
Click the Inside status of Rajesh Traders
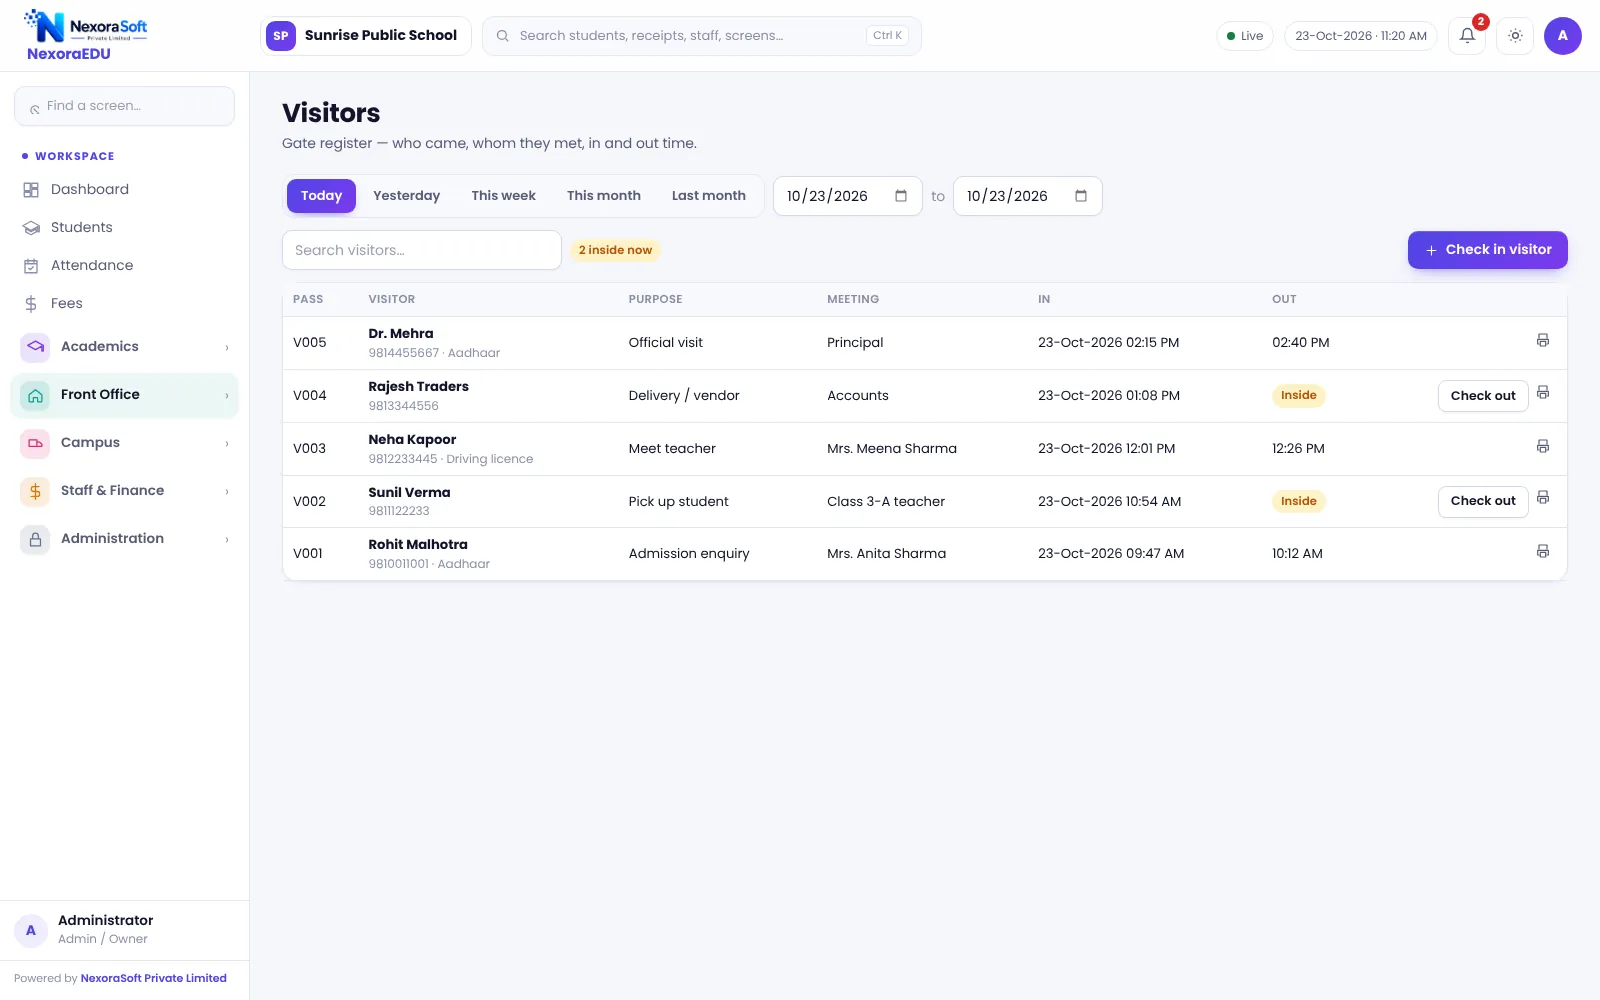point(1298,396)
